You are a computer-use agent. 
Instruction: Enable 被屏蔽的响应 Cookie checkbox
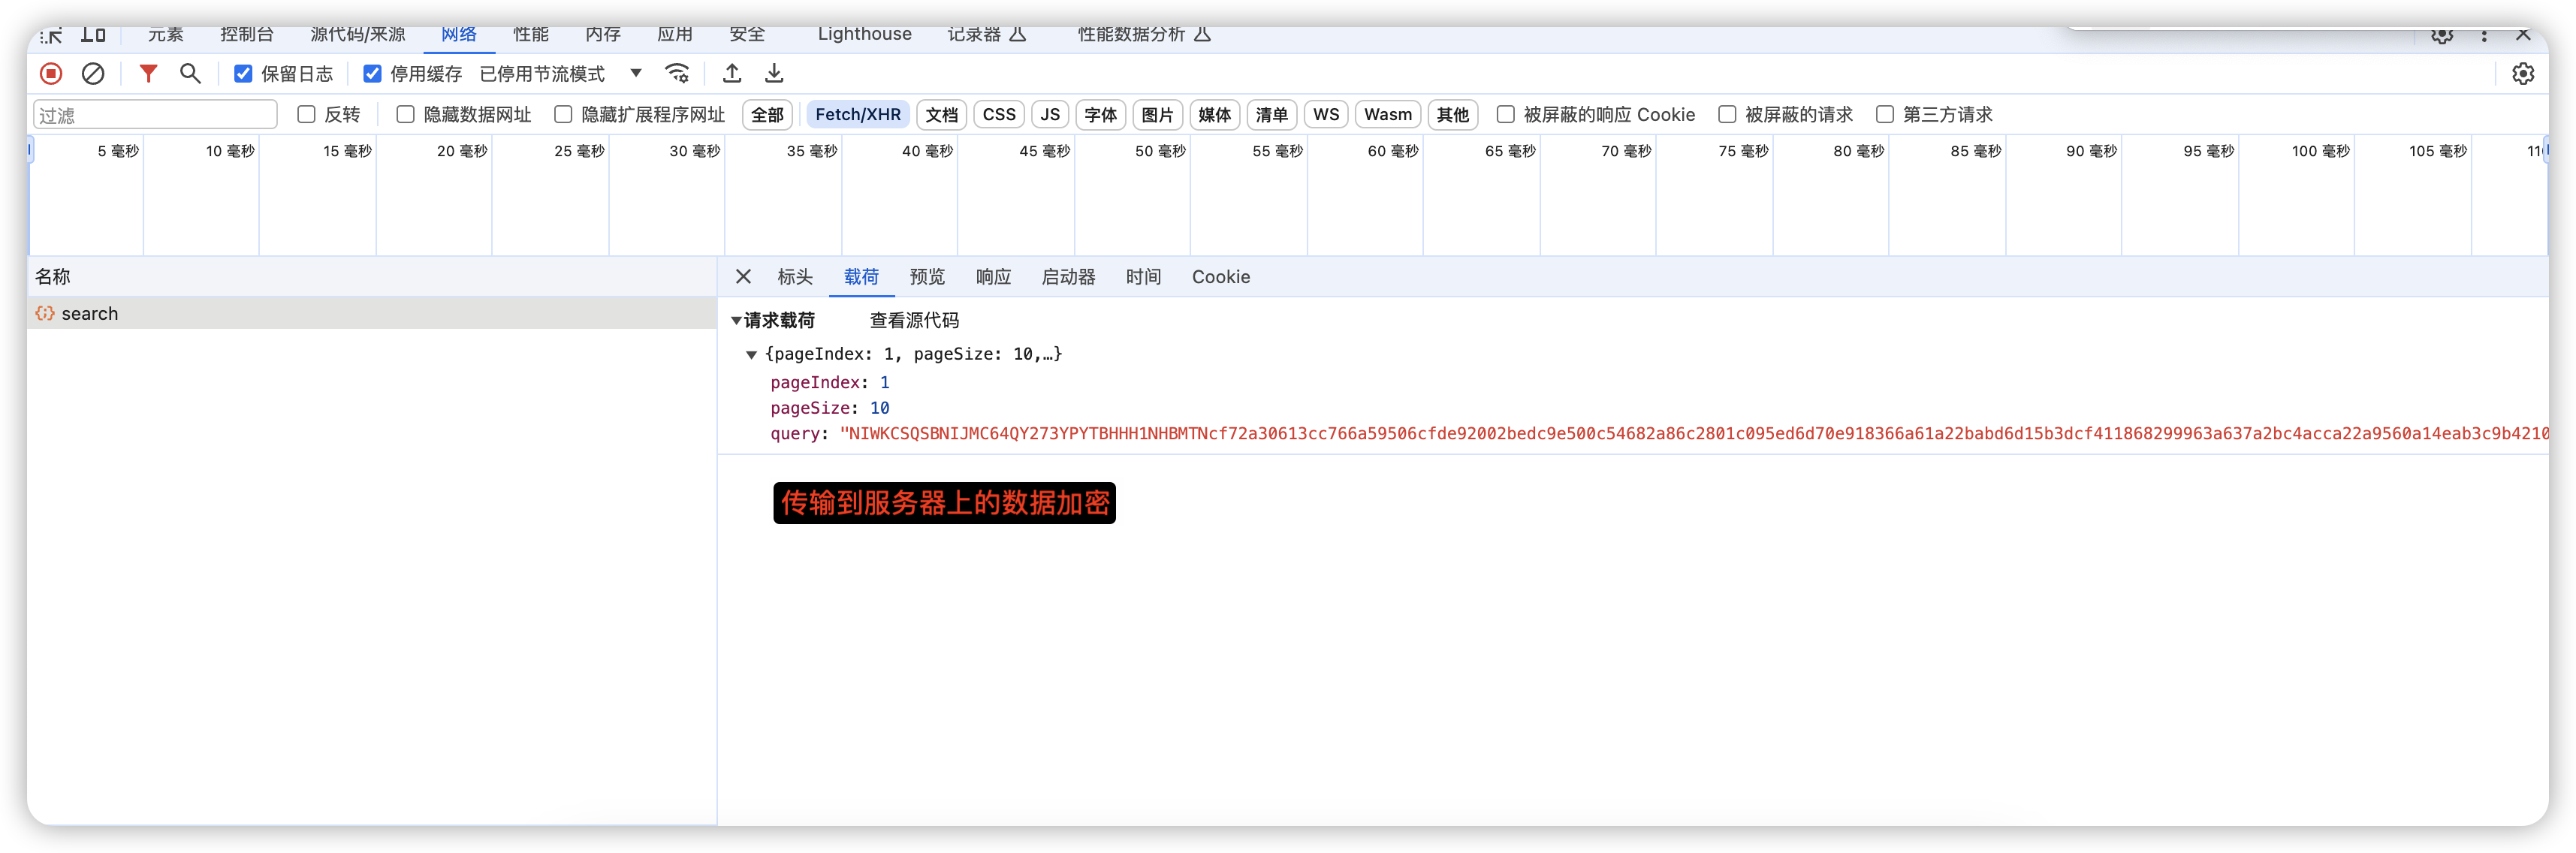coord(1505,115)
